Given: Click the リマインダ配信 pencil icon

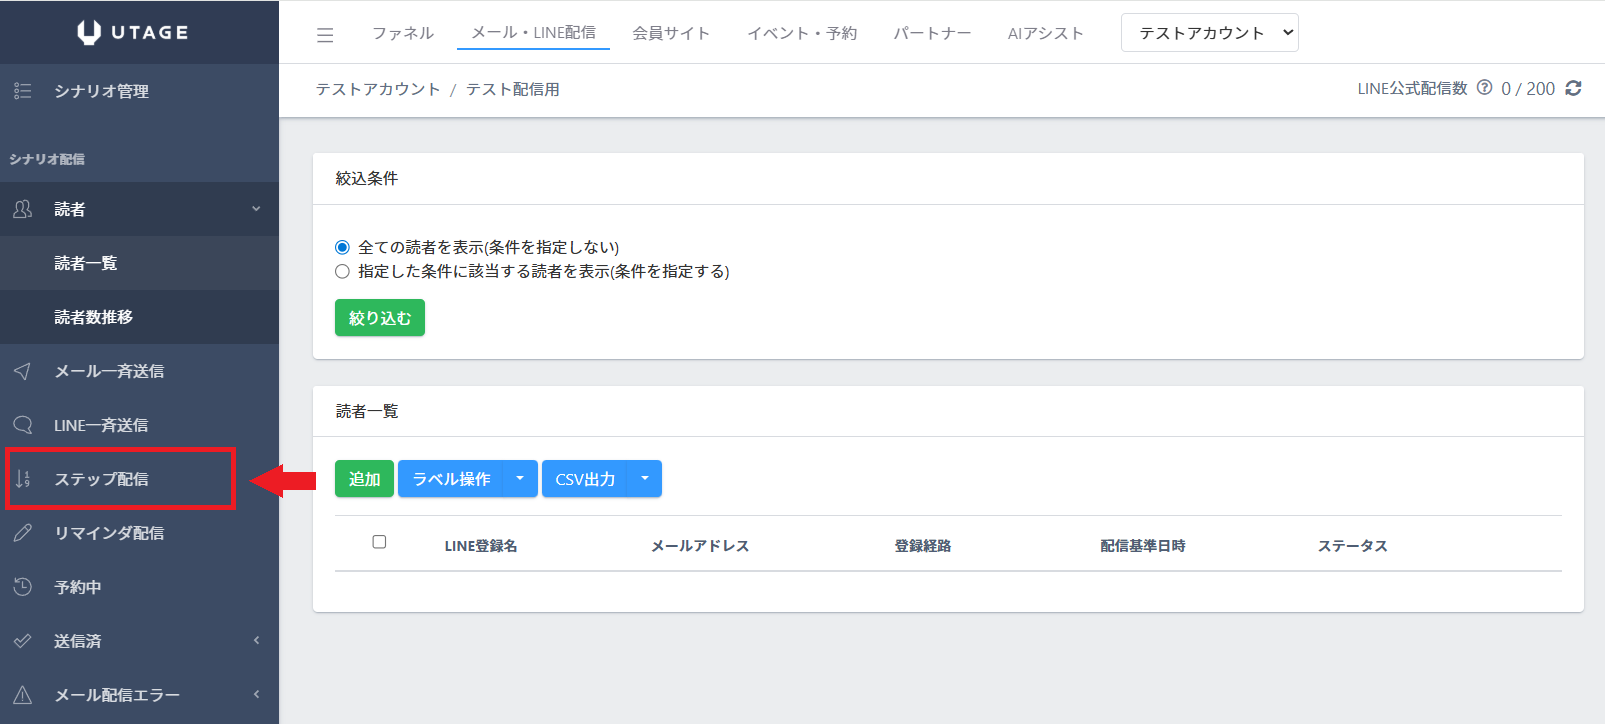Looking at the screenshot, I should coord(23,533).
